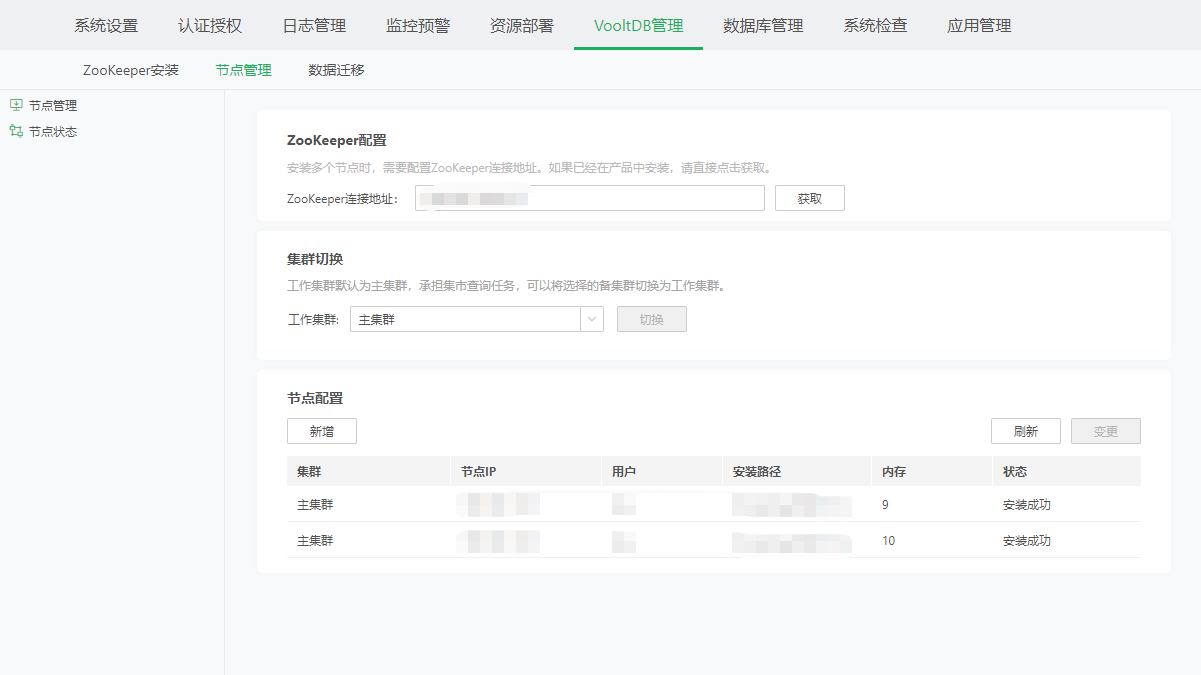Open the 资源部署 tab

[x=522, y=26]
